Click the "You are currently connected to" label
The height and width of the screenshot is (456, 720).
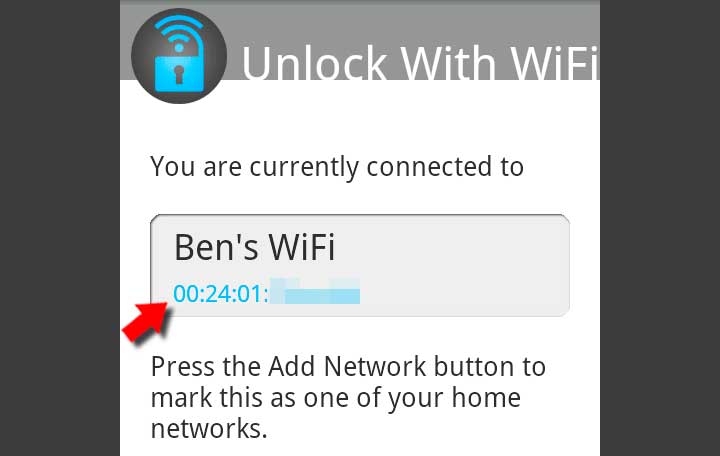[x=337, y=167]
